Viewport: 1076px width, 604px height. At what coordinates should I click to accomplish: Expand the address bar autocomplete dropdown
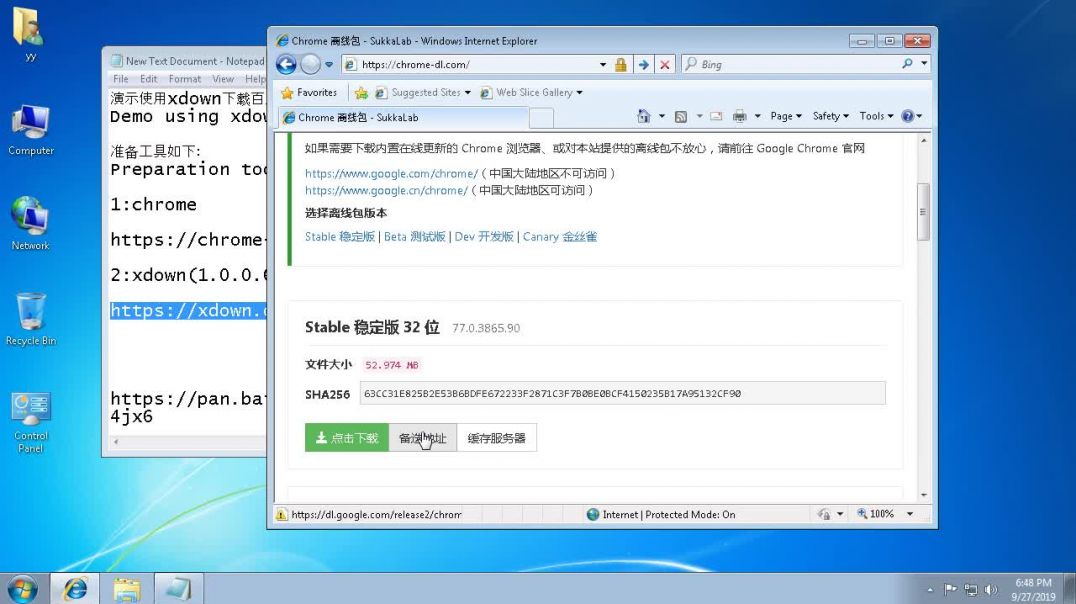click(x=603, y=65)
